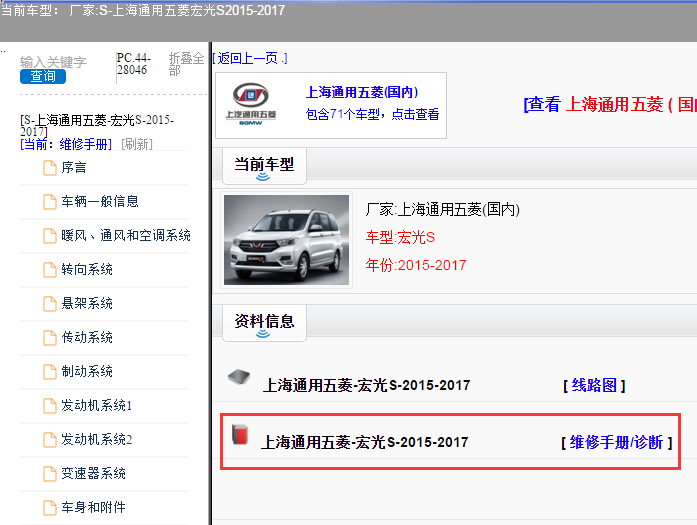The height and width of the screenshot is (525, 697).
Task: Select 悬架系统 in the sidebar
Action: pos(87,303)
